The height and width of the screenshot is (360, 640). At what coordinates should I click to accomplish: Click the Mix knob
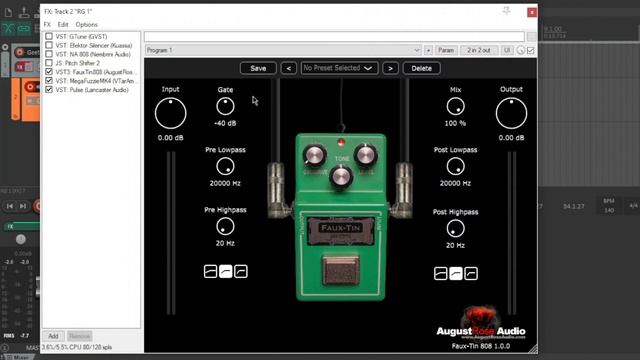(x=456, y=107)
